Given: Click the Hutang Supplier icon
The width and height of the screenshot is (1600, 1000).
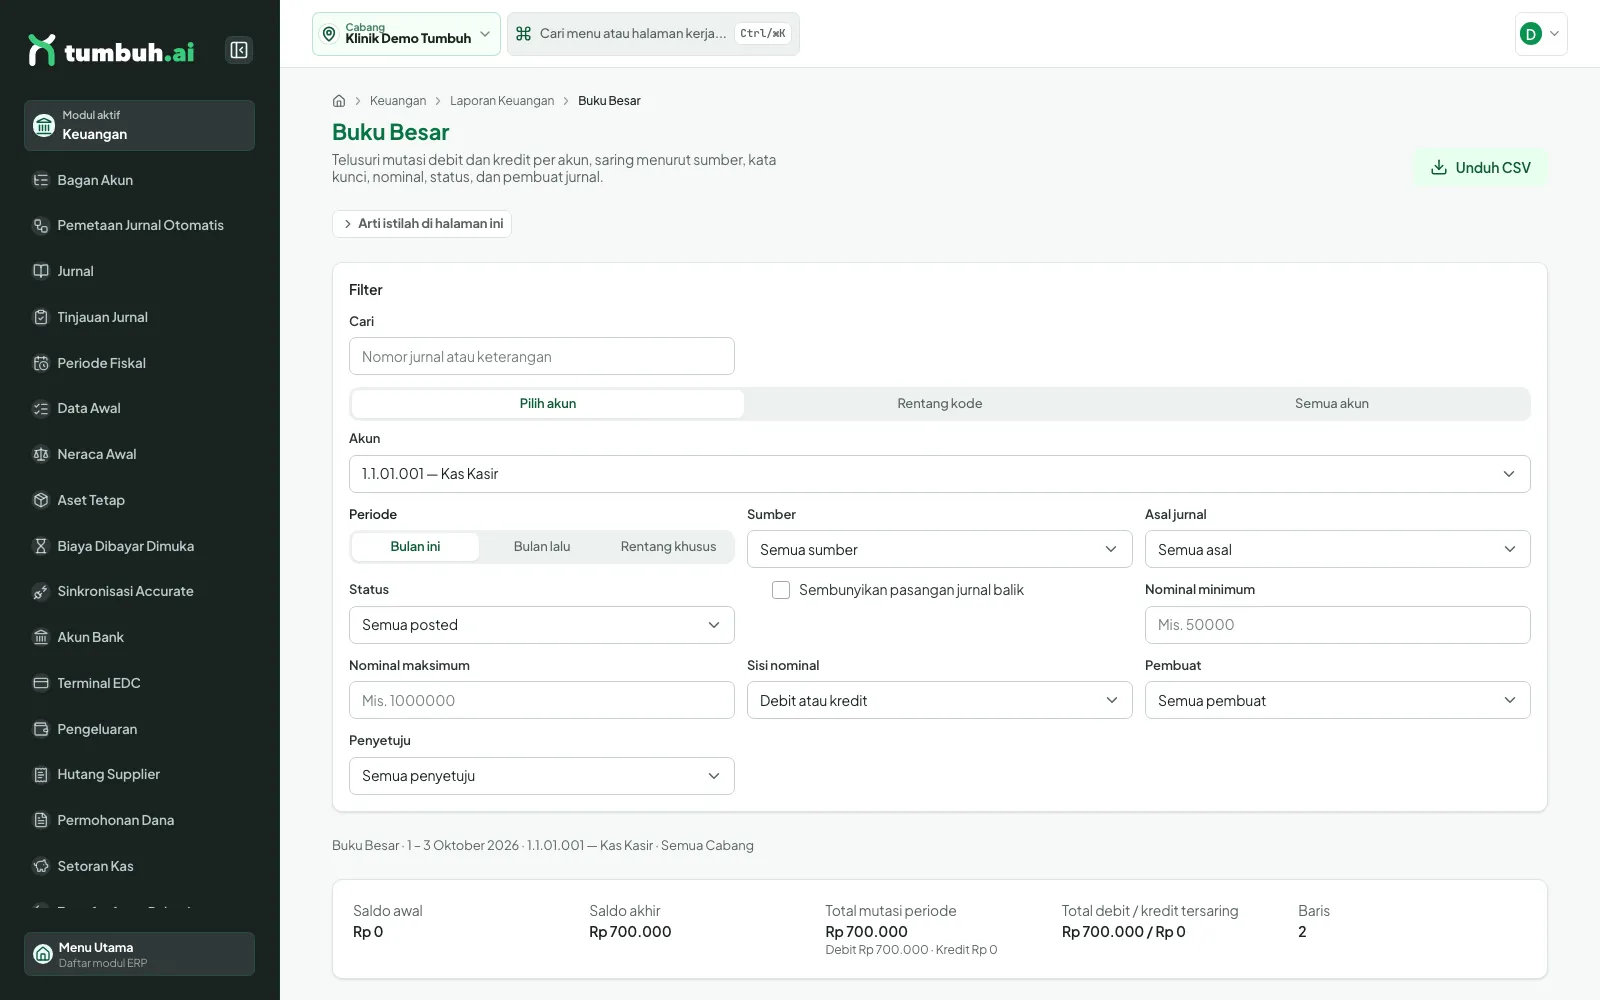Looking at the screenshot, I should pyautogui.click(x=41, y=775).
